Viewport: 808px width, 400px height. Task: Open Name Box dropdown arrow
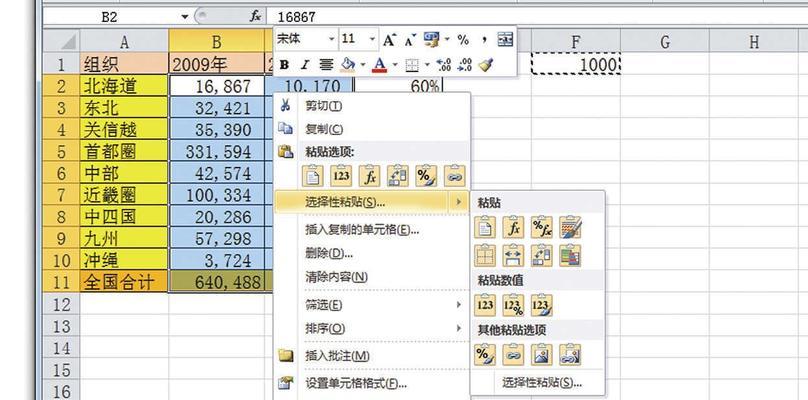coord(185,17)
